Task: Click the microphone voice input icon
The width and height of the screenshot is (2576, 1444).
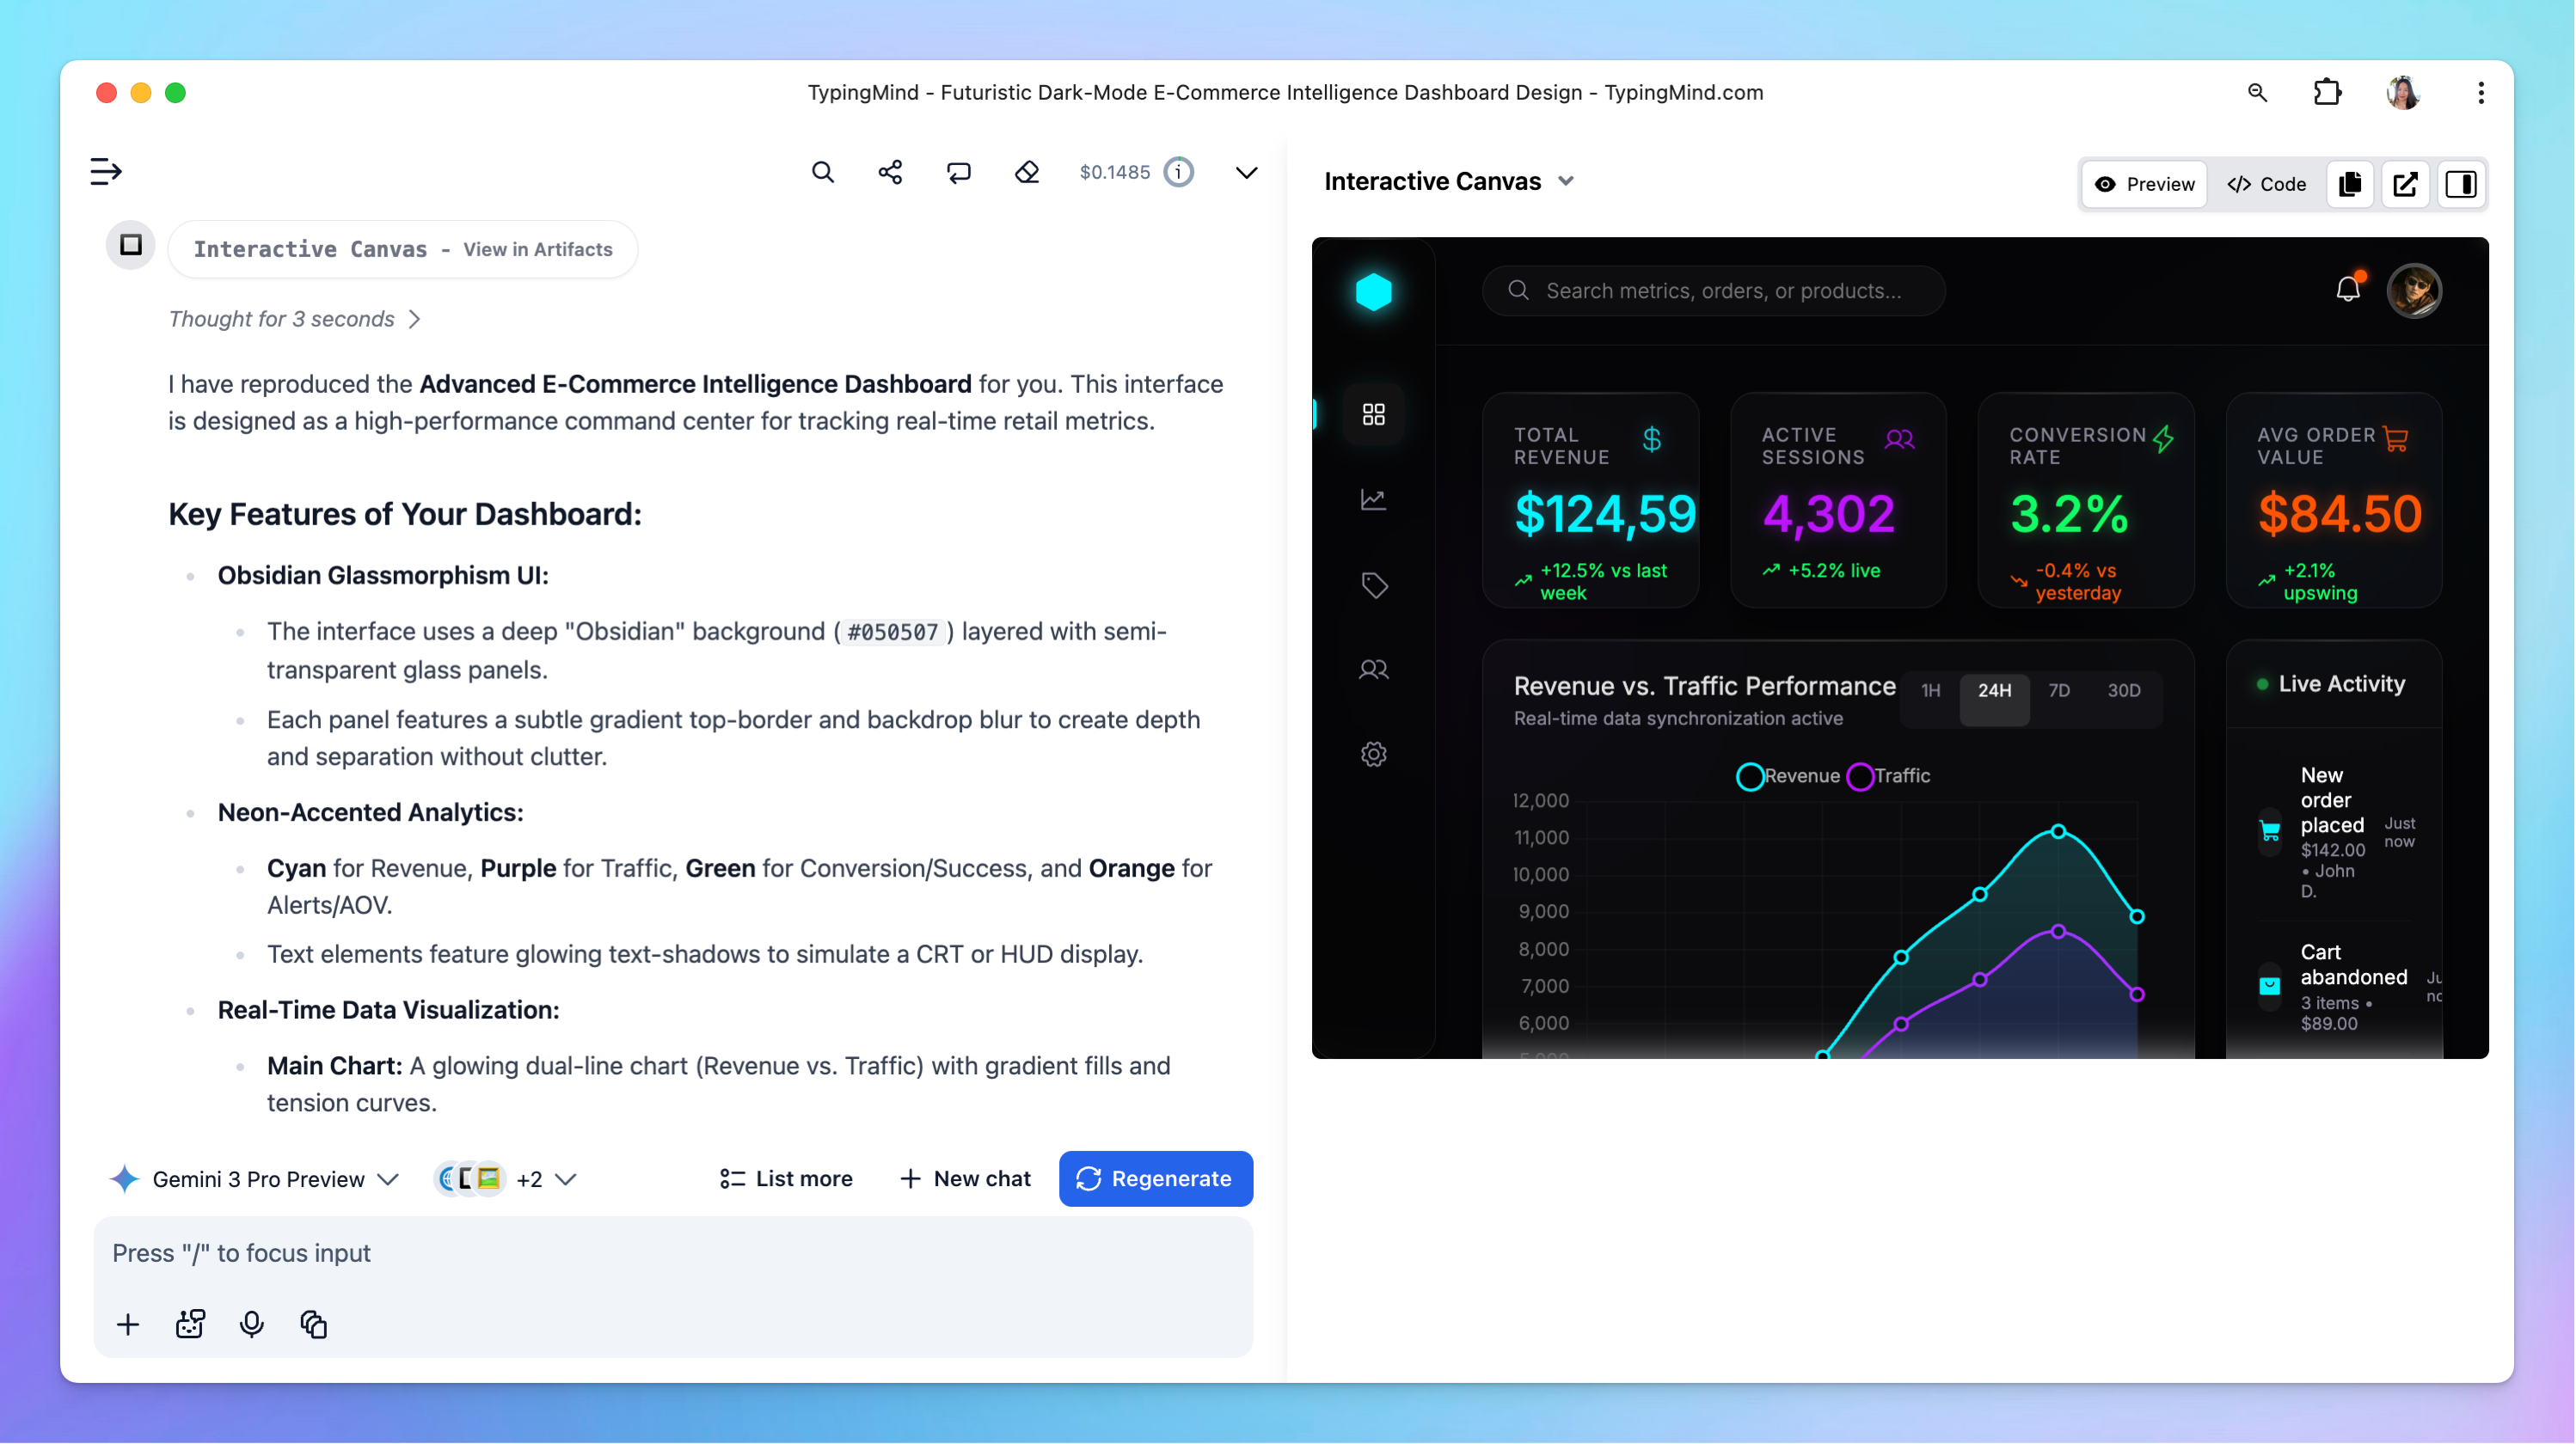Action: coord(251,1324)
